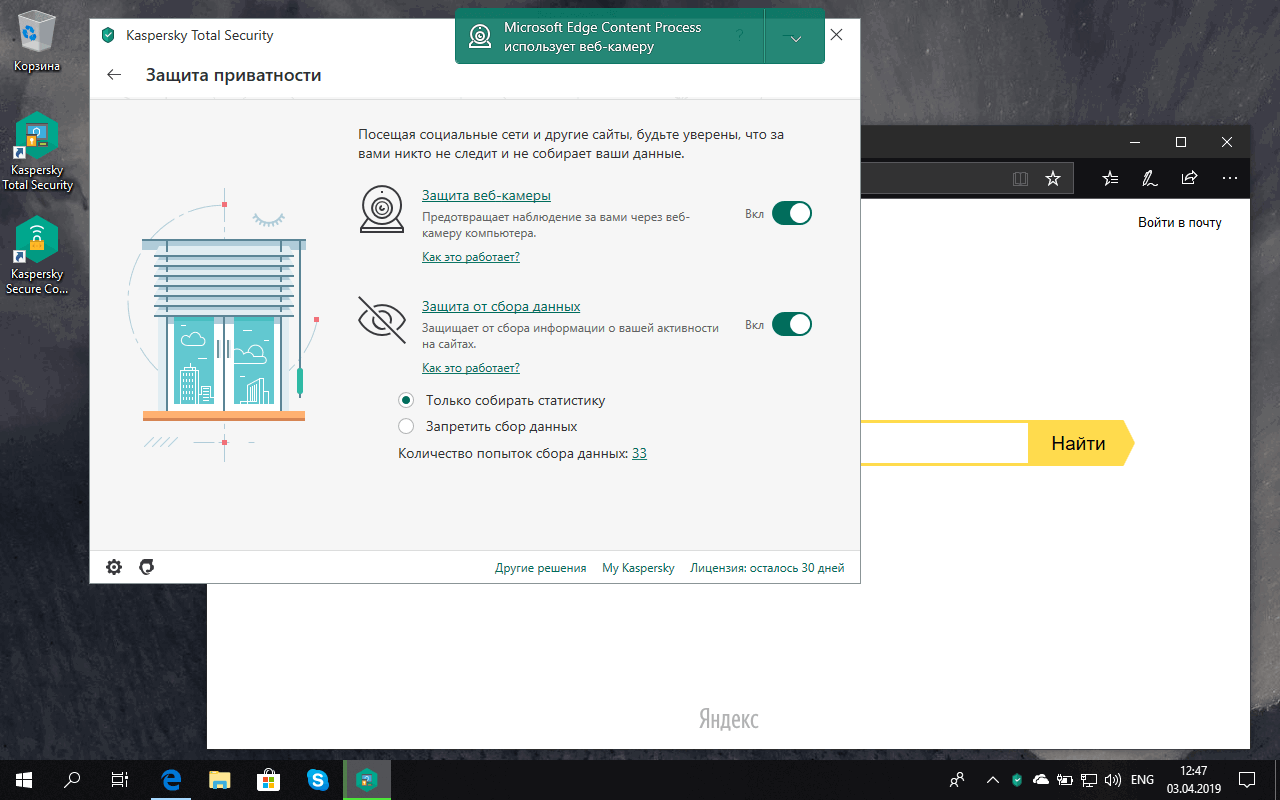Screen dimensions: 1280x800
Task: Open the Action Center notification icon
Action: [x=1247, y=779]
